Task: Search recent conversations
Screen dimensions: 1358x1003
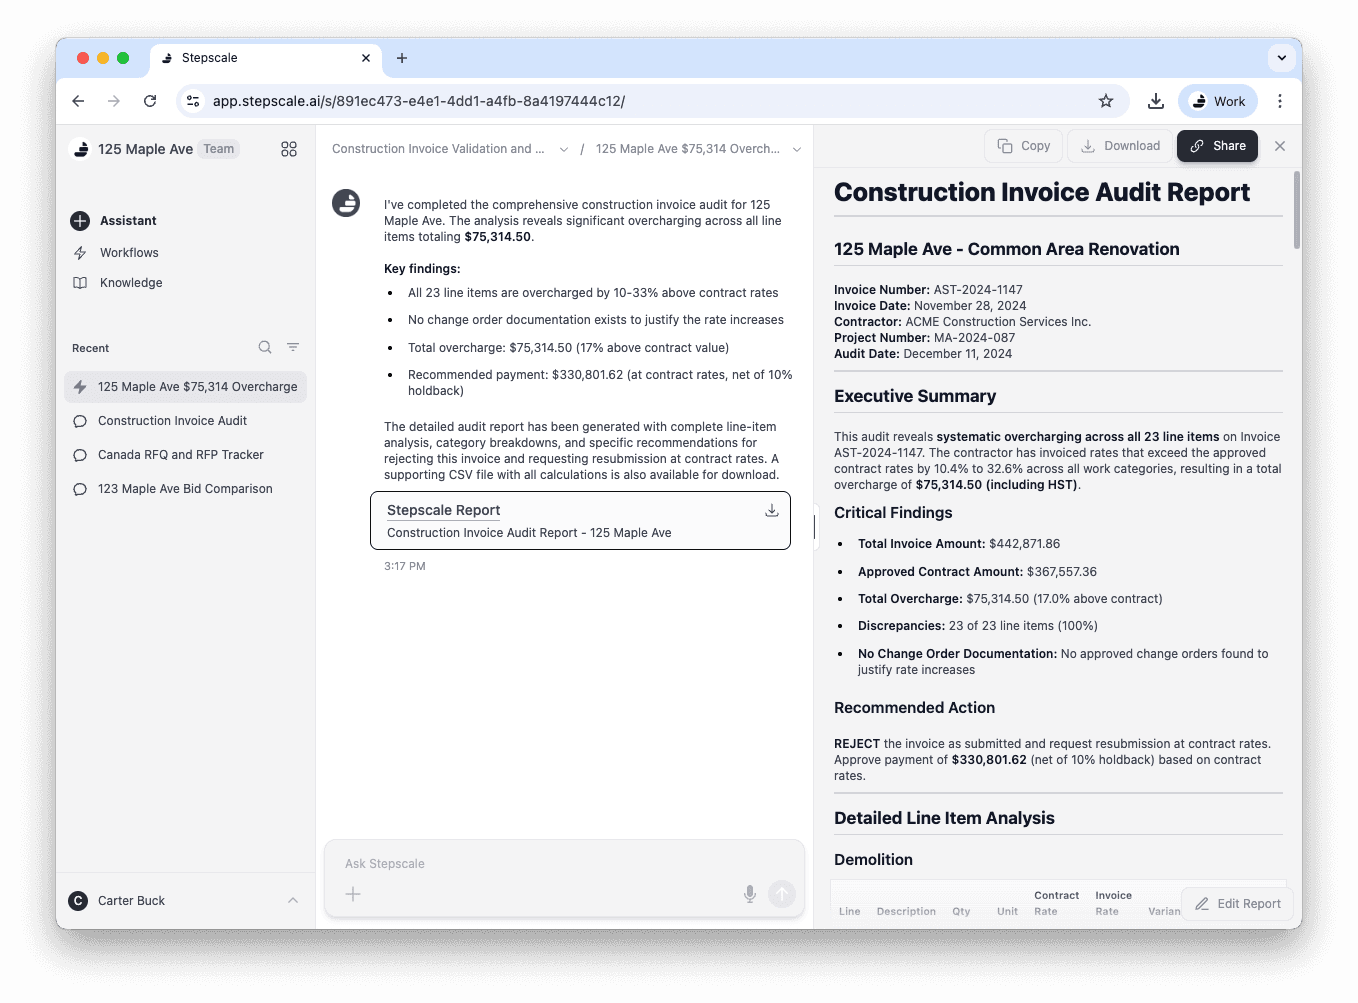Action: click(265, 348)
